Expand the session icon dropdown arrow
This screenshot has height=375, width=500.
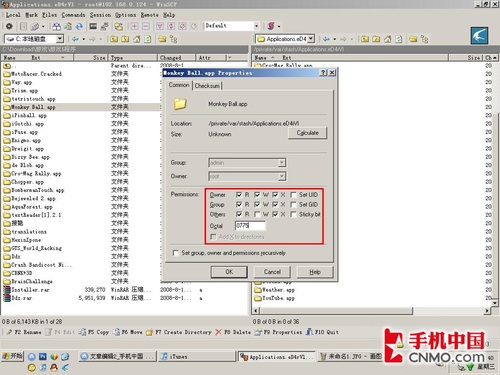279,26
